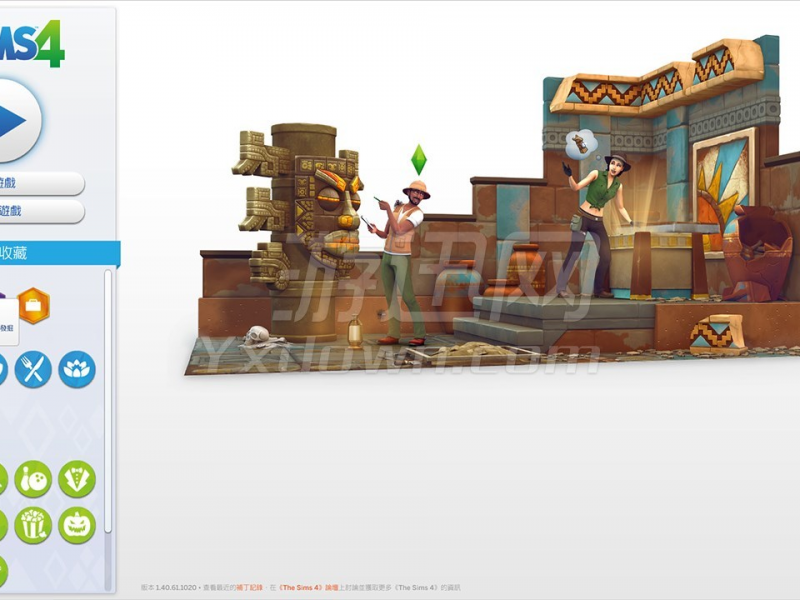Click the scrollbar in the packs panel
This screenshot has height=600, width=800.
pyautogui.click(x=108, y=401)
